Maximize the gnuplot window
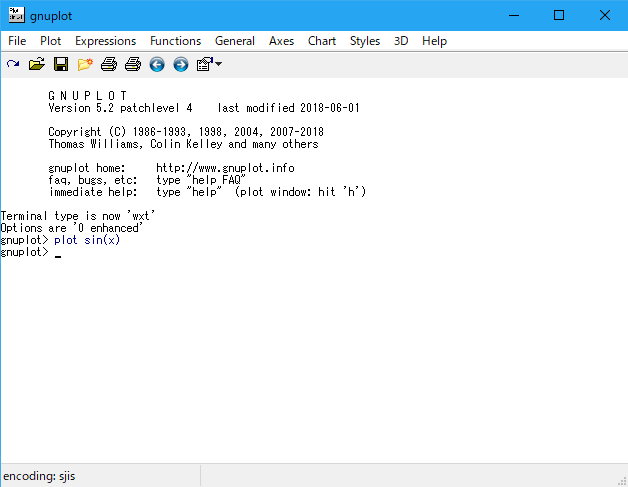This screenshot has width=628, height=487. point(559,16)
